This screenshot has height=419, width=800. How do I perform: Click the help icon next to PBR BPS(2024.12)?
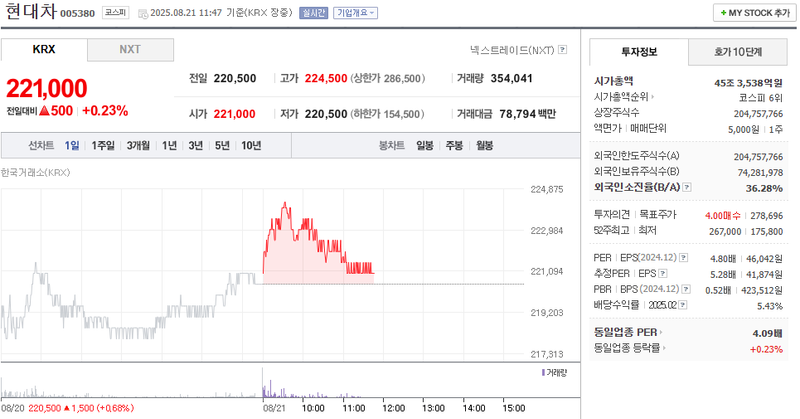click(686, 289)
